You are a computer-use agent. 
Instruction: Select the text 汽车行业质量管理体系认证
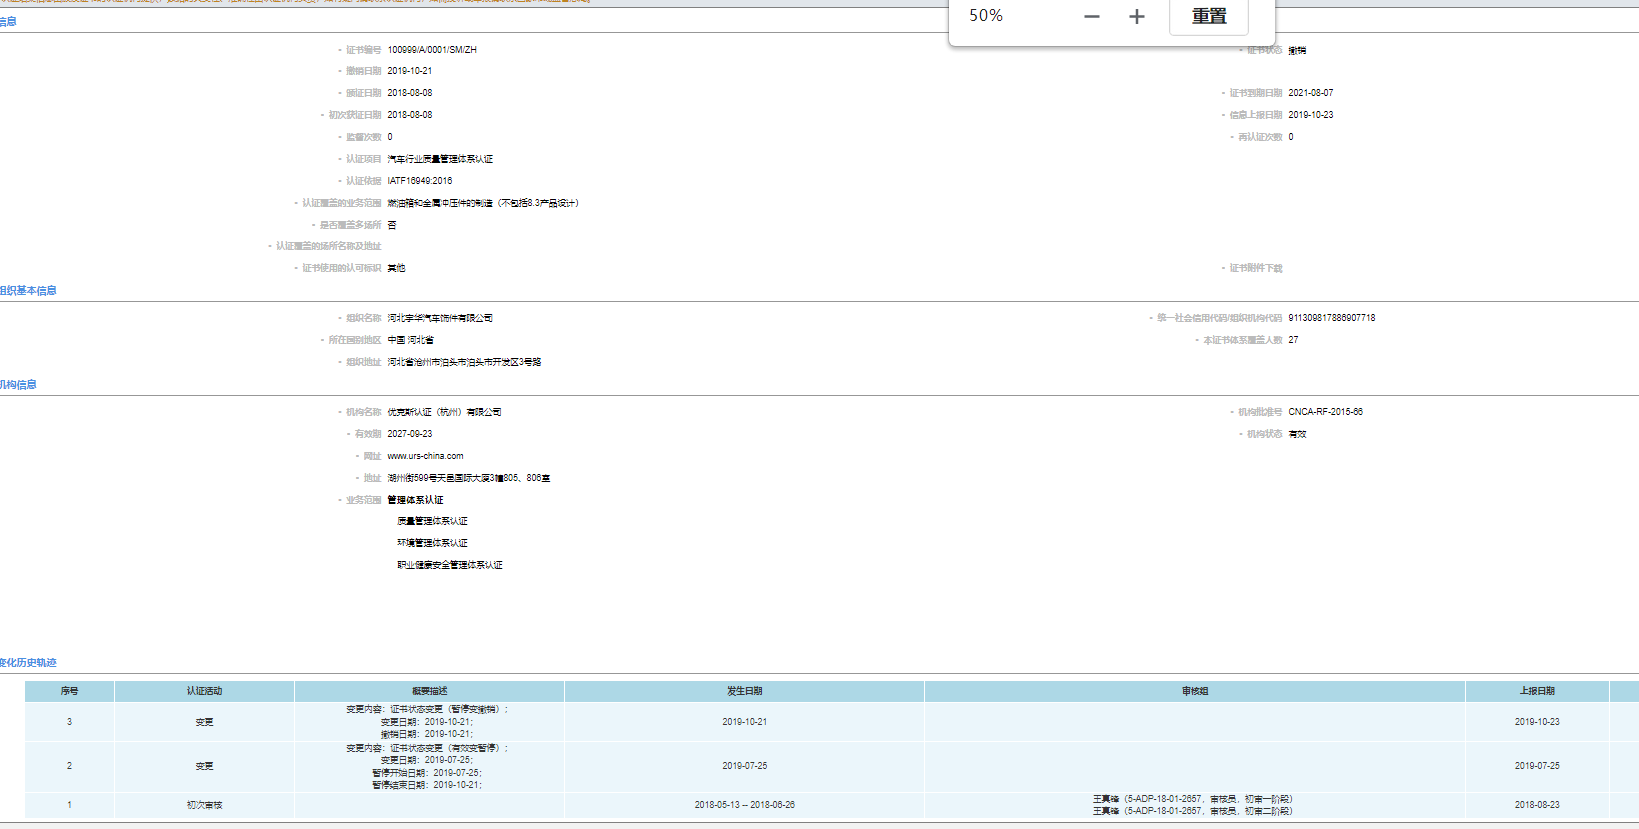pos(440,159)
